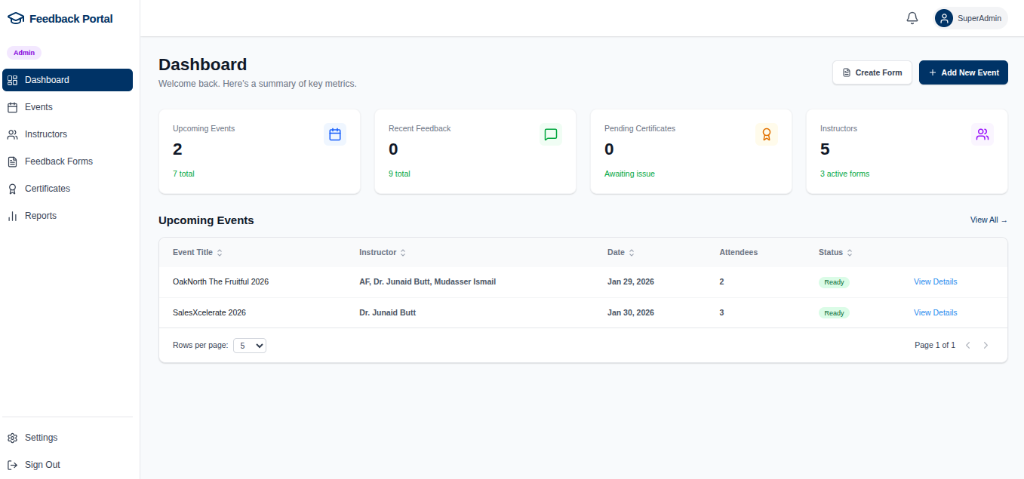Open the Settings page
Image resolution: width=1024 pixels, height=479 pixels.
tap(67, 438)
